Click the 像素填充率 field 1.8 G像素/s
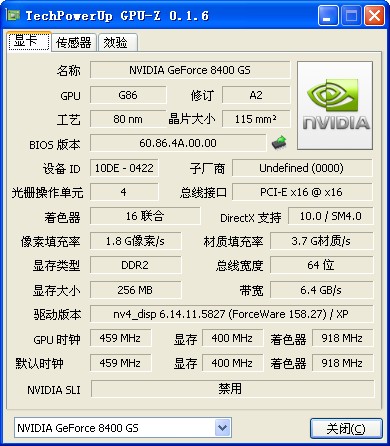Image resolution: width=390 pixels, height=446 pixels. [x=136, y=241]
